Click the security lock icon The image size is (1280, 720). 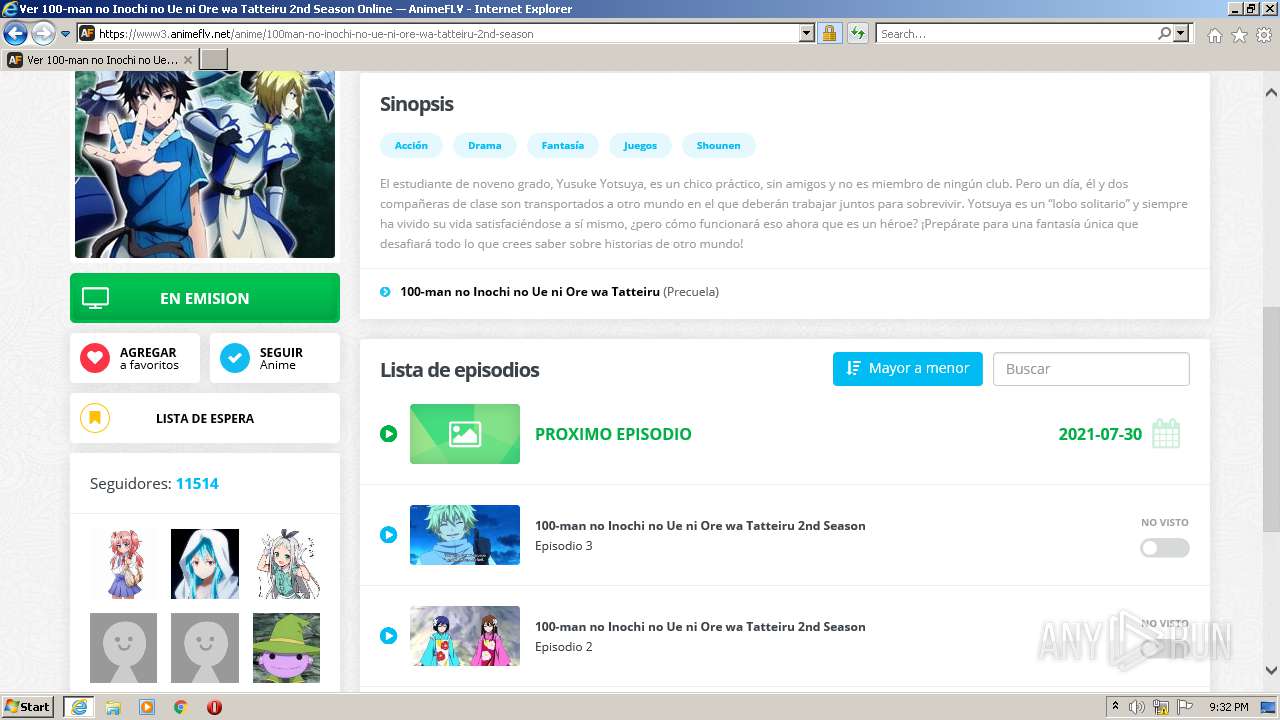point(829,34)
